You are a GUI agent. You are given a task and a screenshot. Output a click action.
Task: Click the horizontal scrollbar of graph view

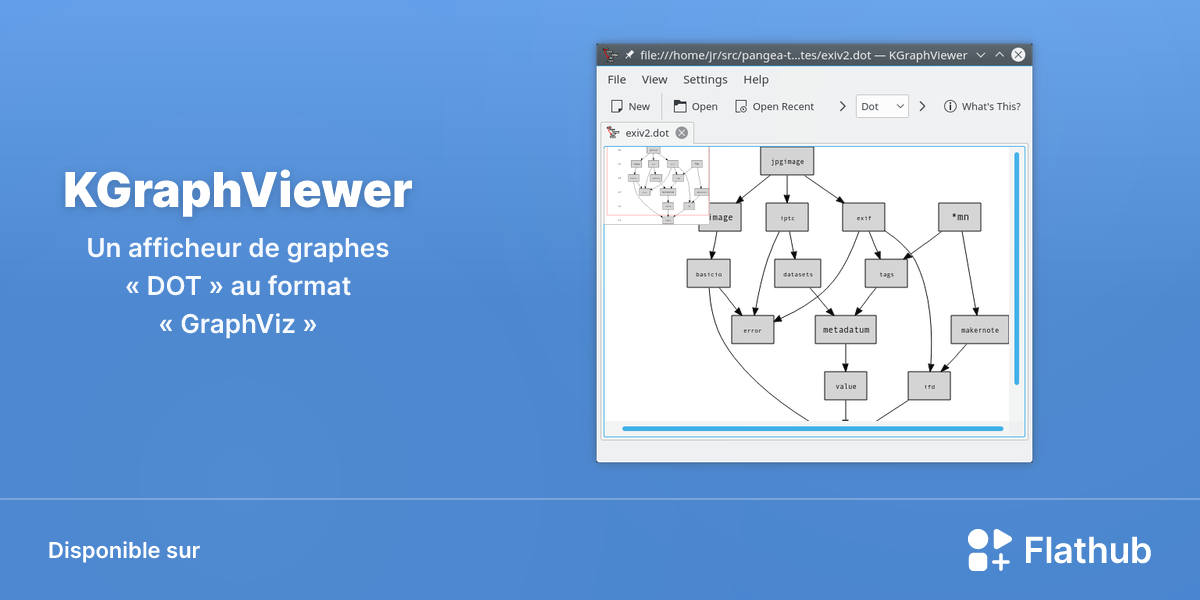click(812, 429)
